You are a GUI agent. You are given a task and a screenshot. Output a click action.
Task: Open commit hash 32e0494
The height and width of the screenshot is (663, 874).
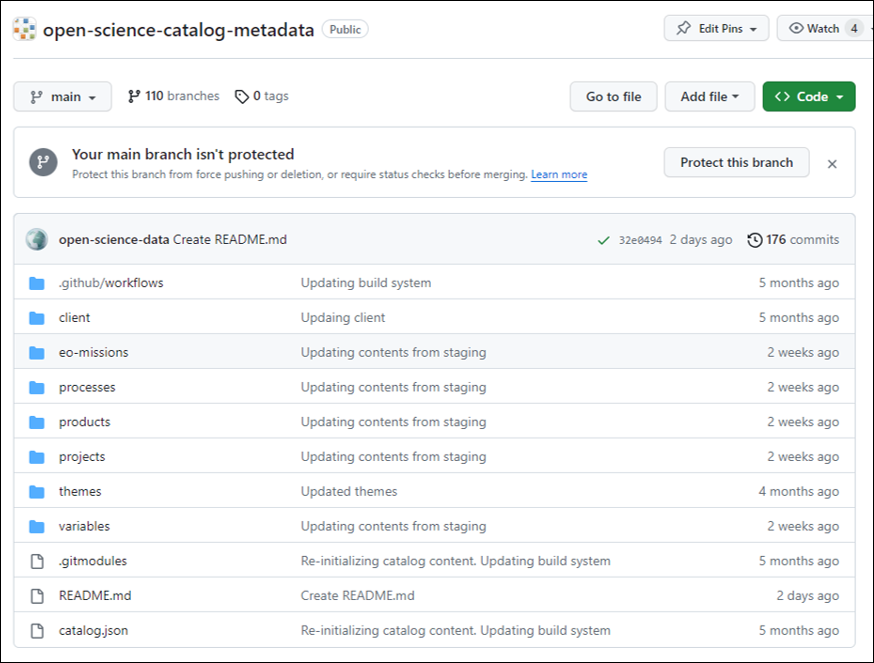640,240
